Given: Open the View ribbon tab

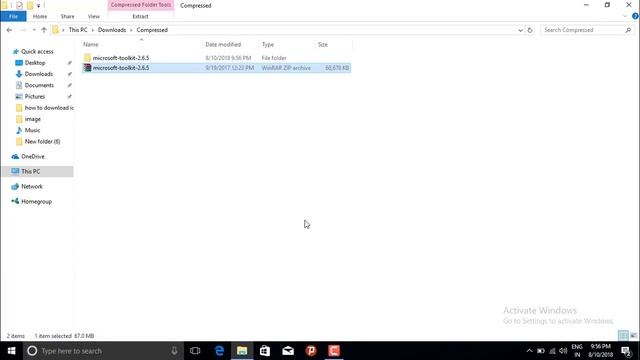Looking at the screenshot, I should pyautogui.click(x=93, y=16).
